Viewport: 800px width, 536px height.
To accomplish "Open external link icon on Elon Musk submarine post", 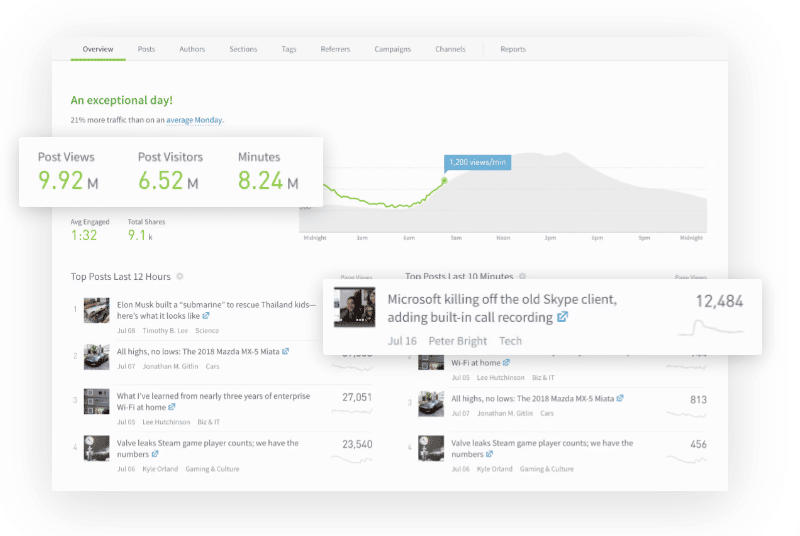I will 206,316.
